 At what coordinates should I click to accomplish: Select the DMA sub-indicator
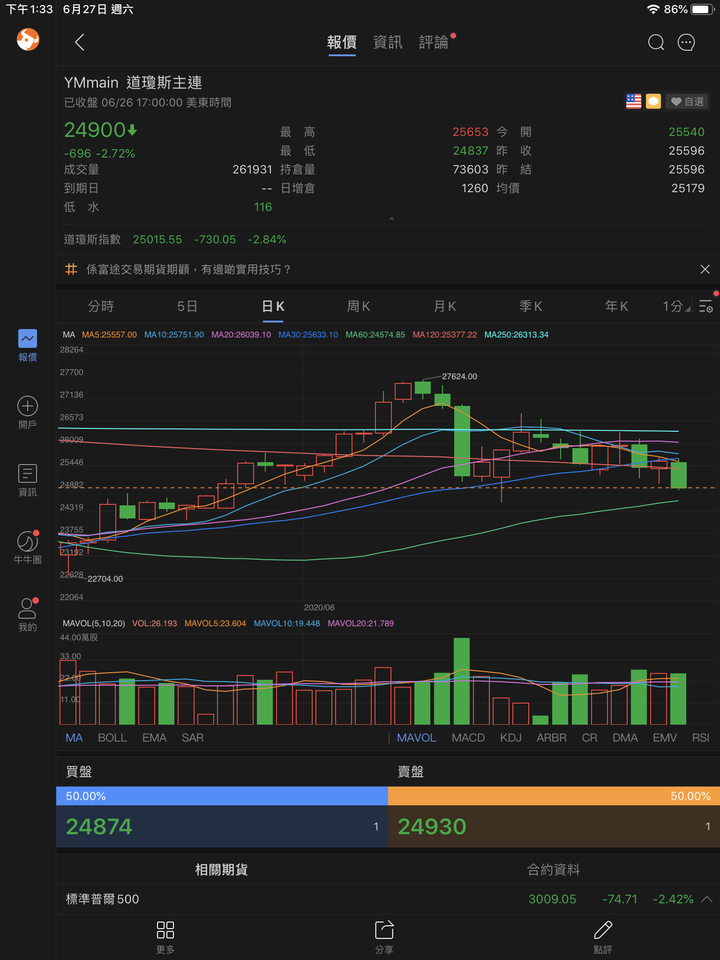(x=625, y=738)
